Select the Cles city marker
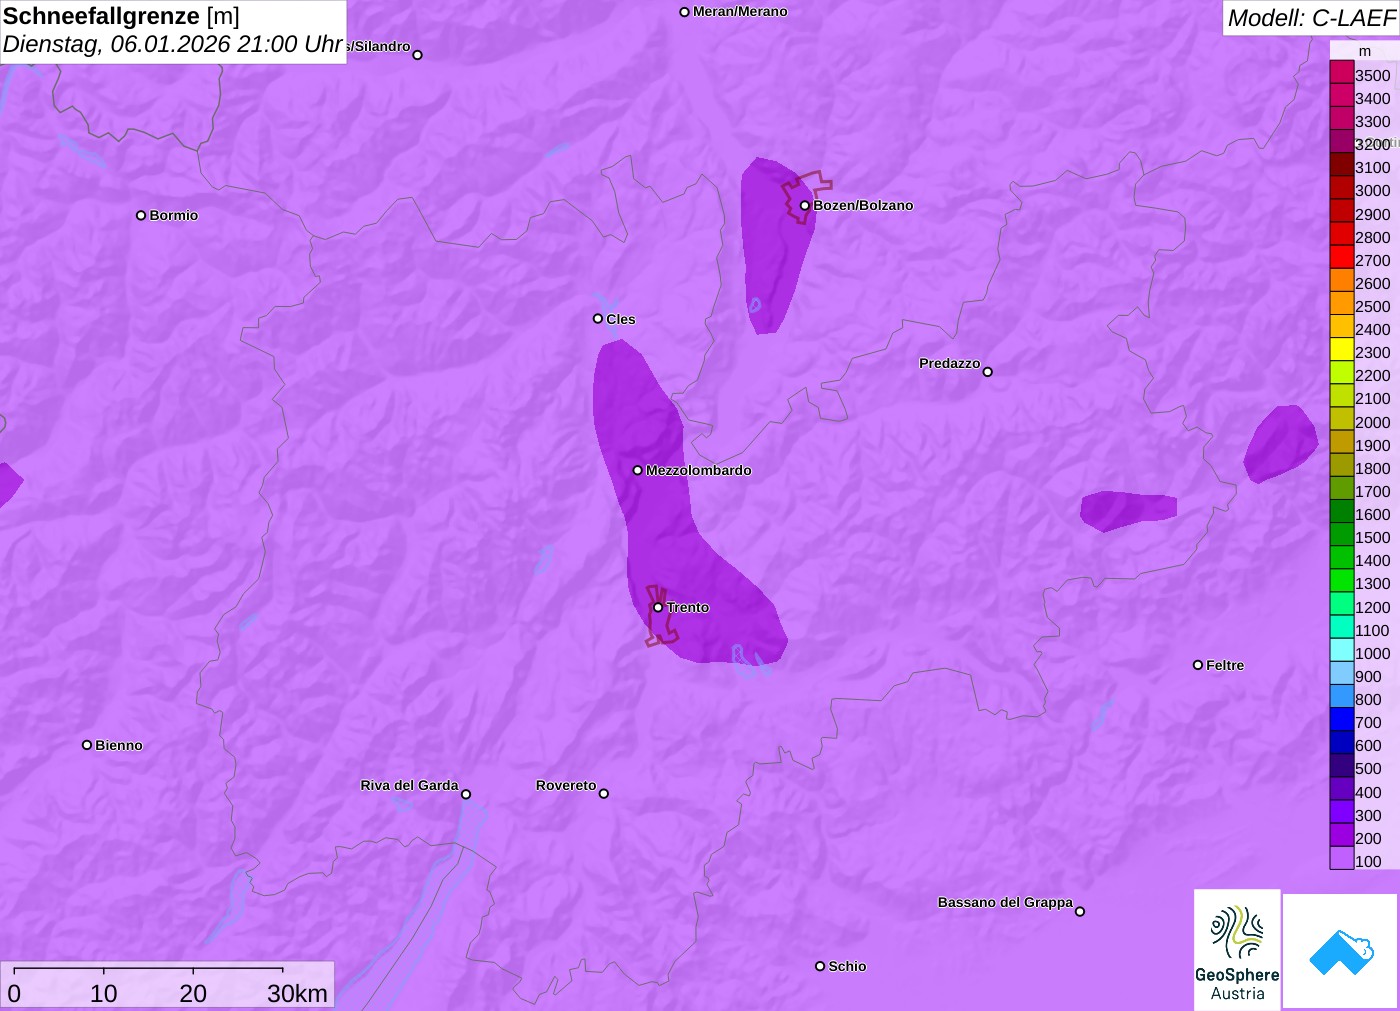Viewport: 1400px width, 1011px height. click(x=598, y=319)
